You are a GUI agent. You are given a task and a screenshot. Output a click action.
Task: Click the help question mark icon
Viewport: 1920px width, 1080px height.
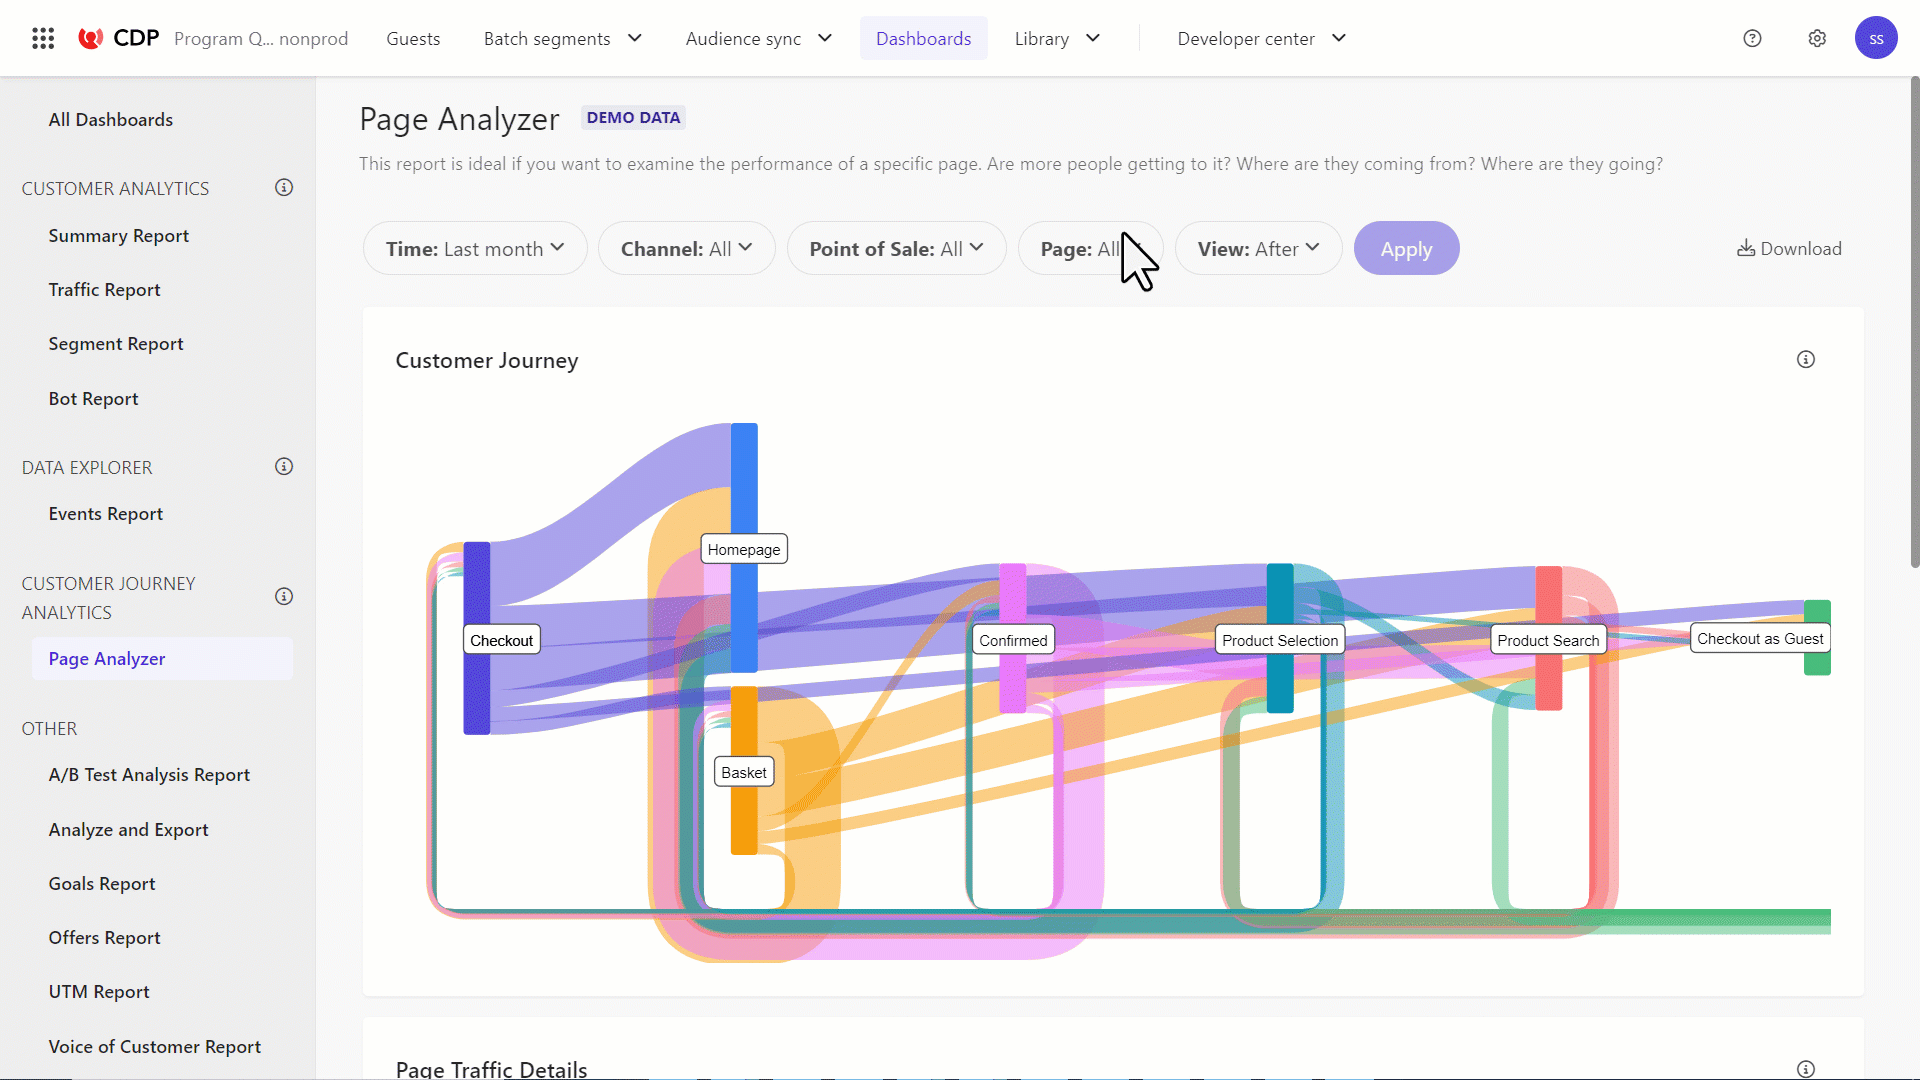[x=1753, y=38]
